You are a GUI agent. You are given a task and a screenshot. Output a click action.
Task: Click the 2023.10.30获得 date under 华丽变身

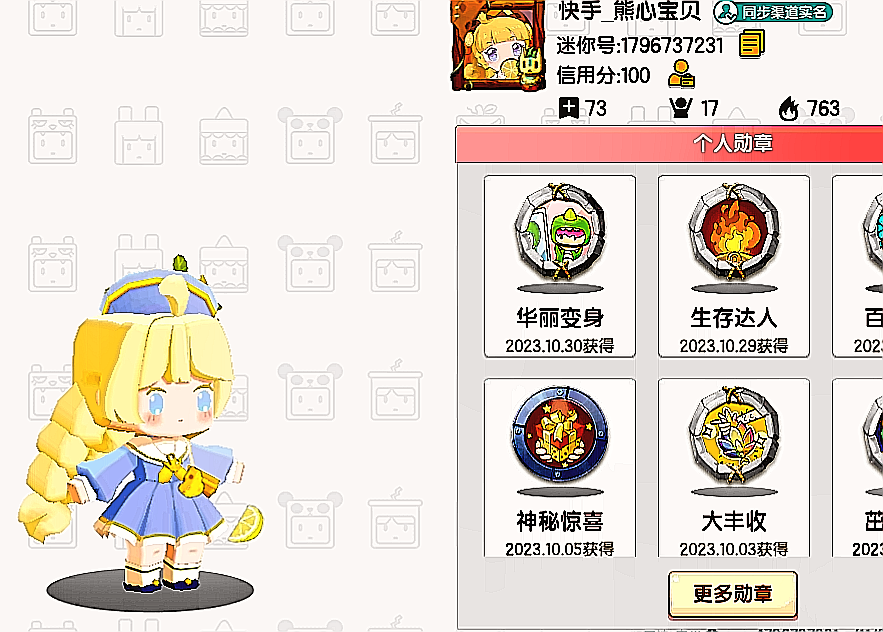tap(560, 345)
